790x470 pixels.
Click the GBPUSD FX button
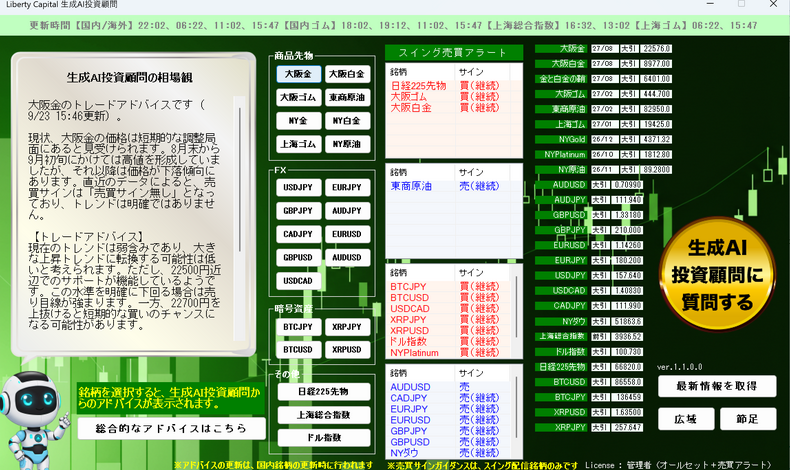tap(298, 257)
